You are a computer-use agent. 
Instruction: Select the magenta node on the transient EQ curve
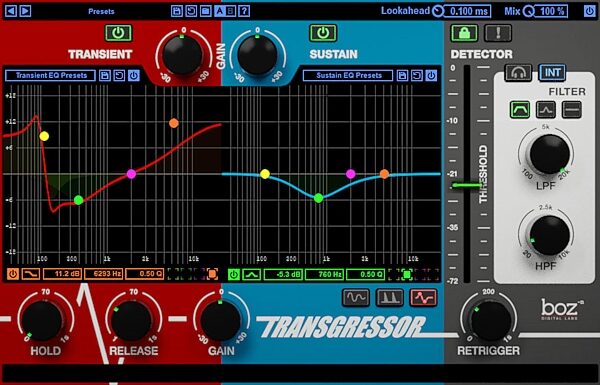coord(131,174)
